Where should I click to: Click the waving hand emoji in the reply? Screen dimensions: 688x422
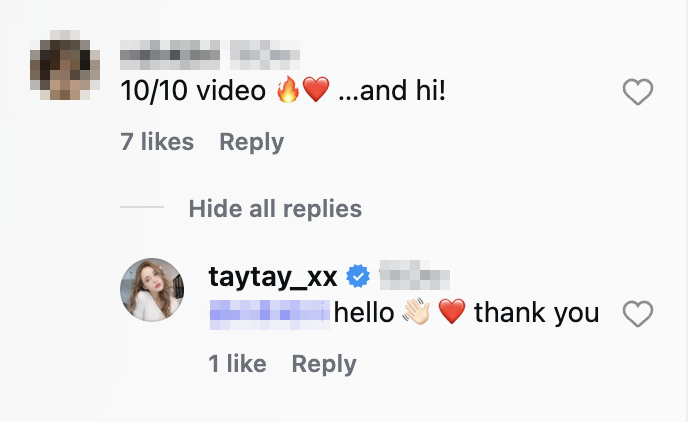coord(417,311)
